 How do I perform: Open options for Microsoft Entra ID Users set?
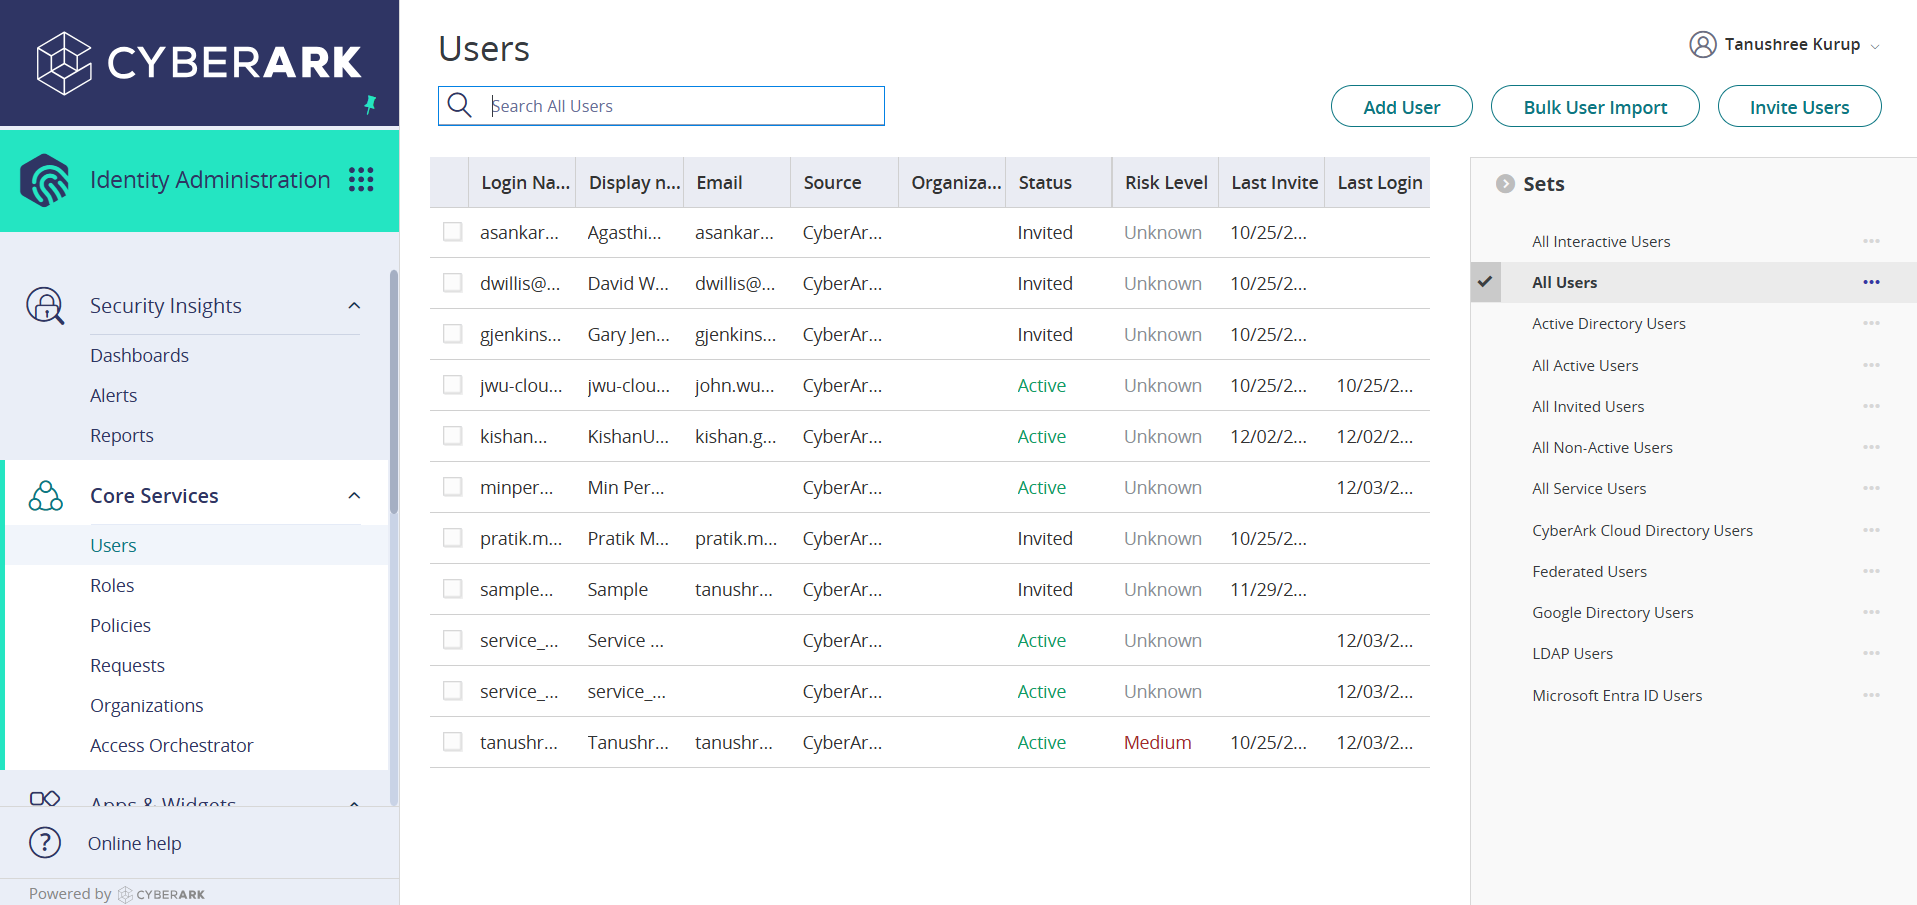[x=1871, y=695]
